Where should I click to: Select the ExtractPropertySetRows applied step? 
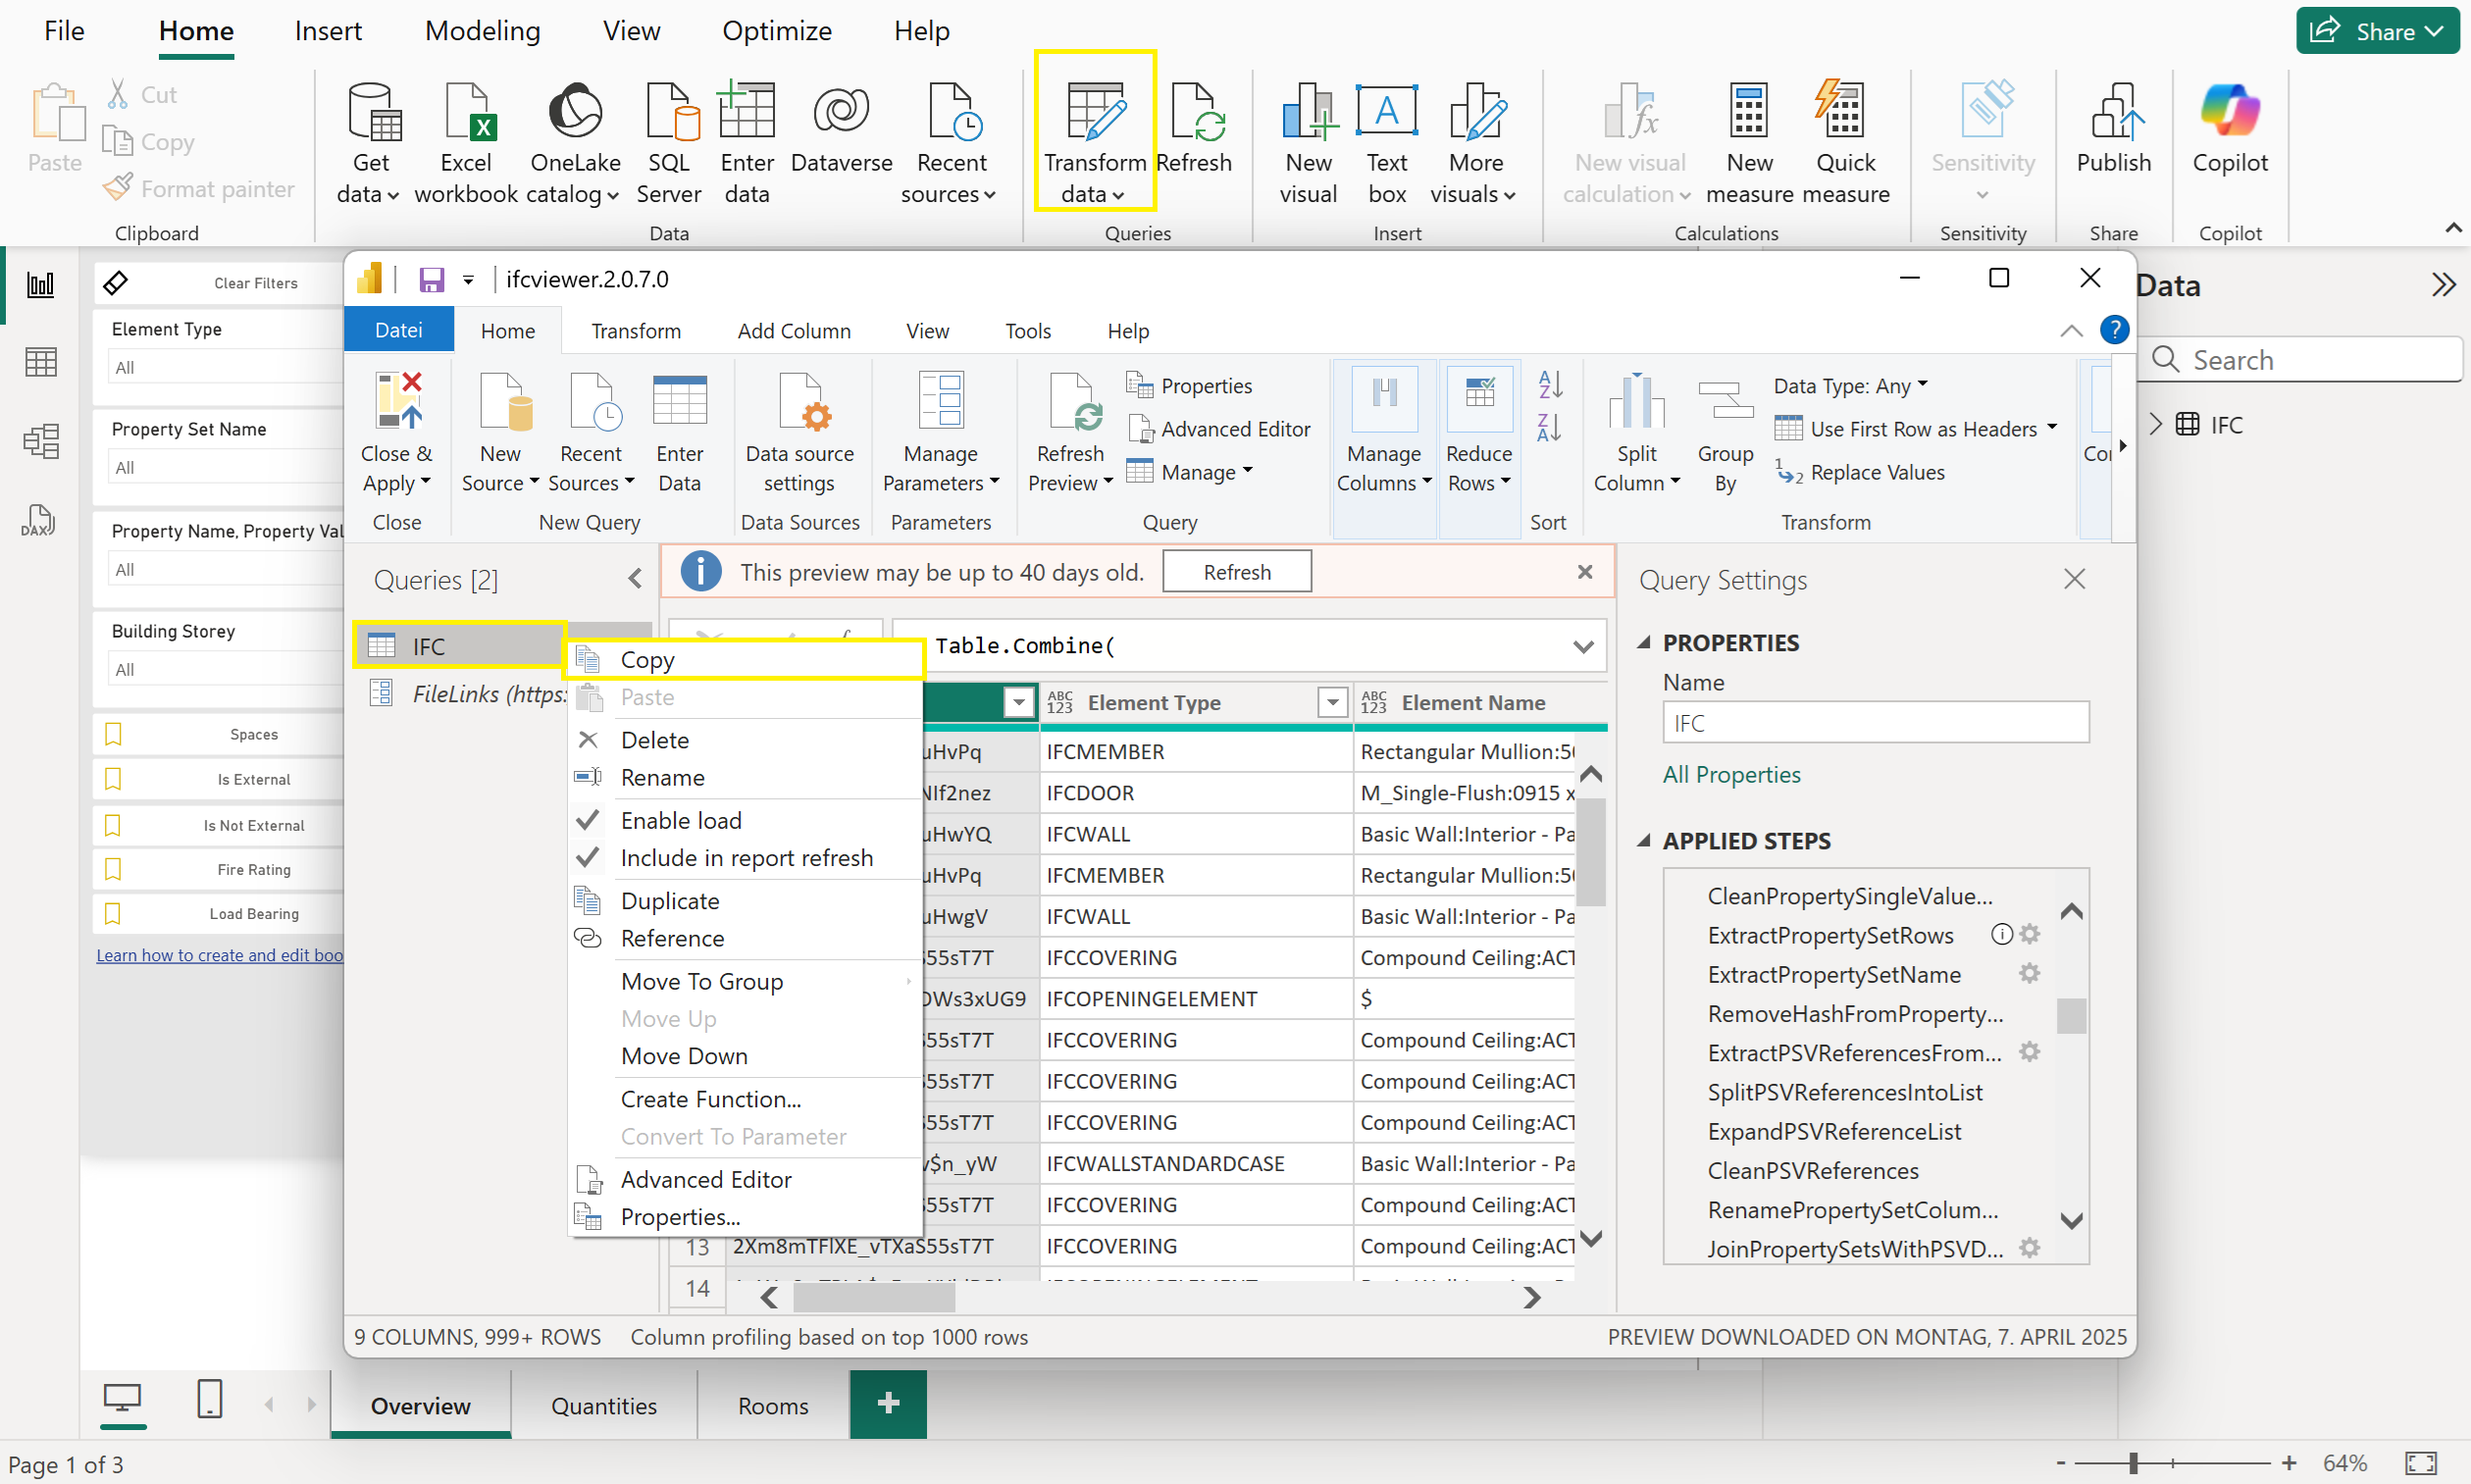(x=1829, y=935)
